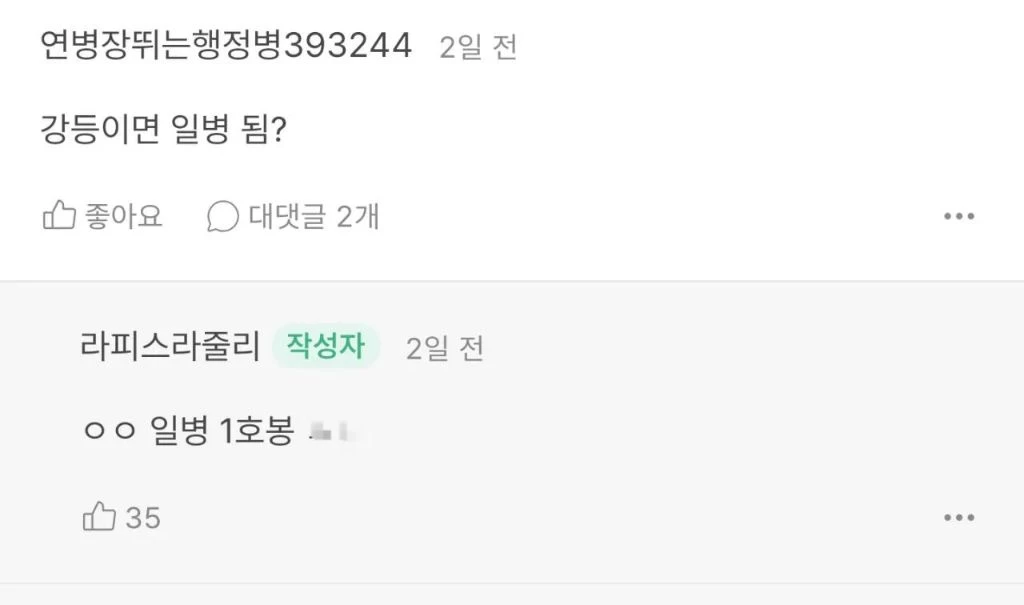Open profile of 연병장뛰는행정병393244
The width and height of the screenshot is (1024, 605).
click(x=226, y=46)
